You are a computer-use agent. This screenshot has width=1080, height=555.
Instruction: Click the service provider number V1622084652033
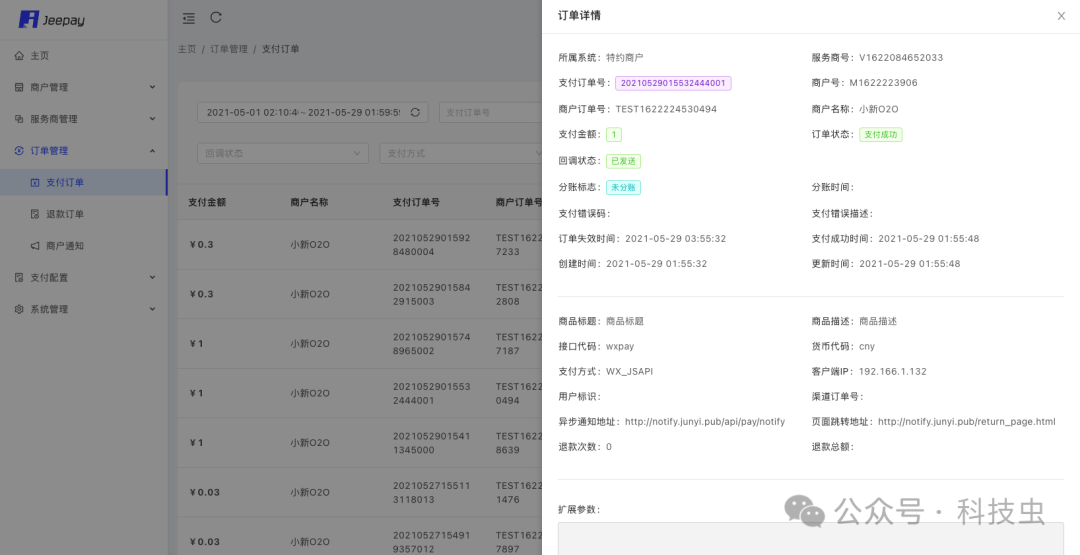tap(901, 57)
